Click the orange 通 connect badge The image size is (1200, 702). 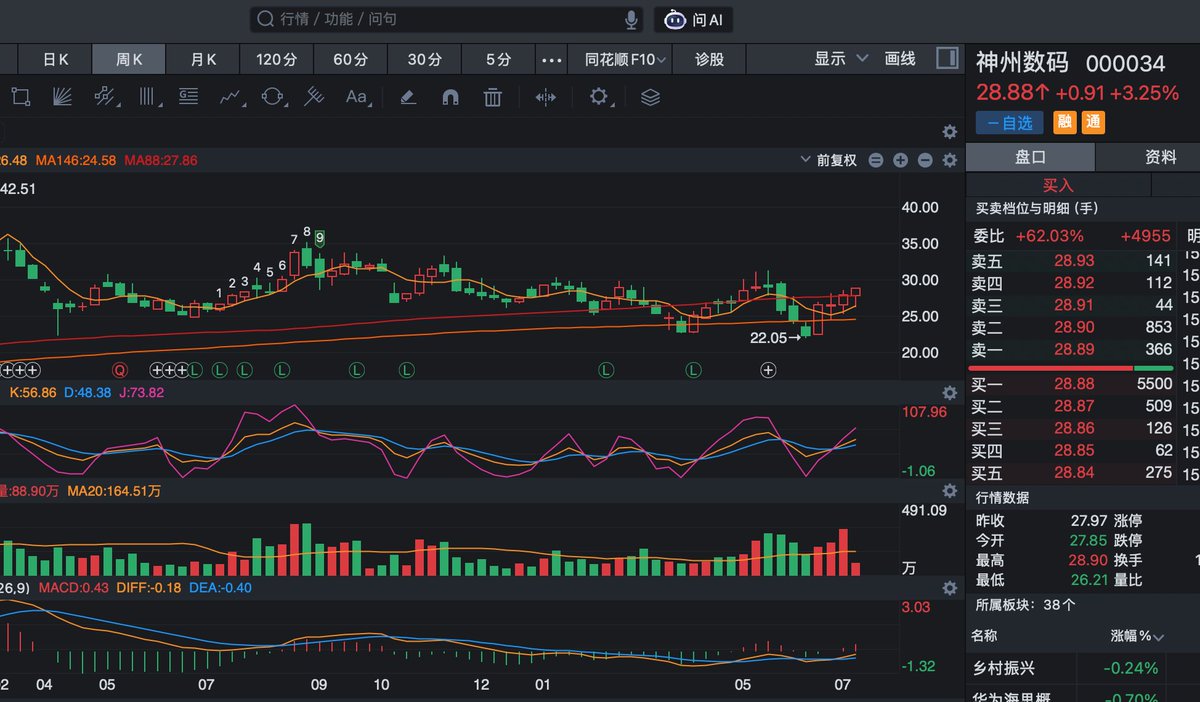coord(1094,122)
